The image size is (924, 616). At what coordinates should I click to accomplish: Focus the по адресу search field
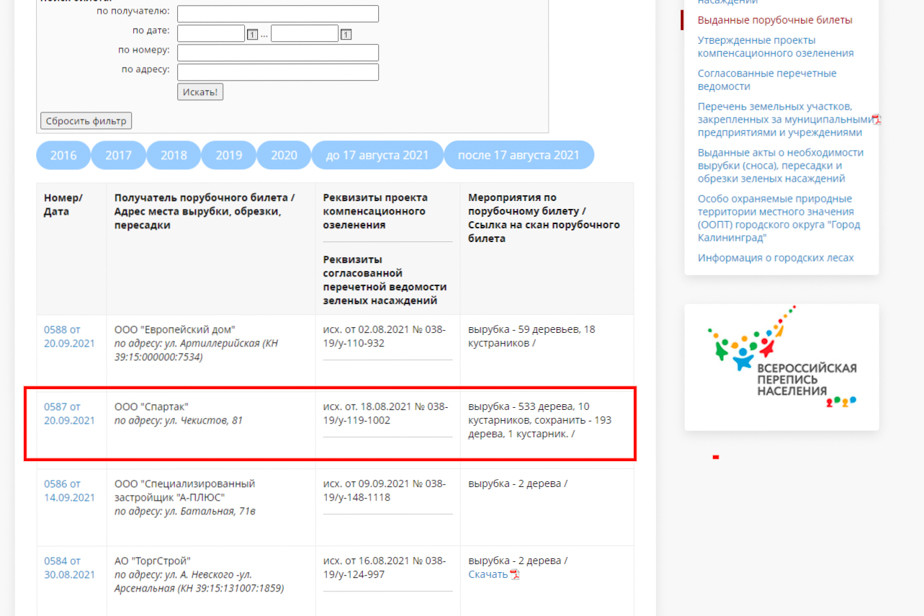tap(278, 72)
